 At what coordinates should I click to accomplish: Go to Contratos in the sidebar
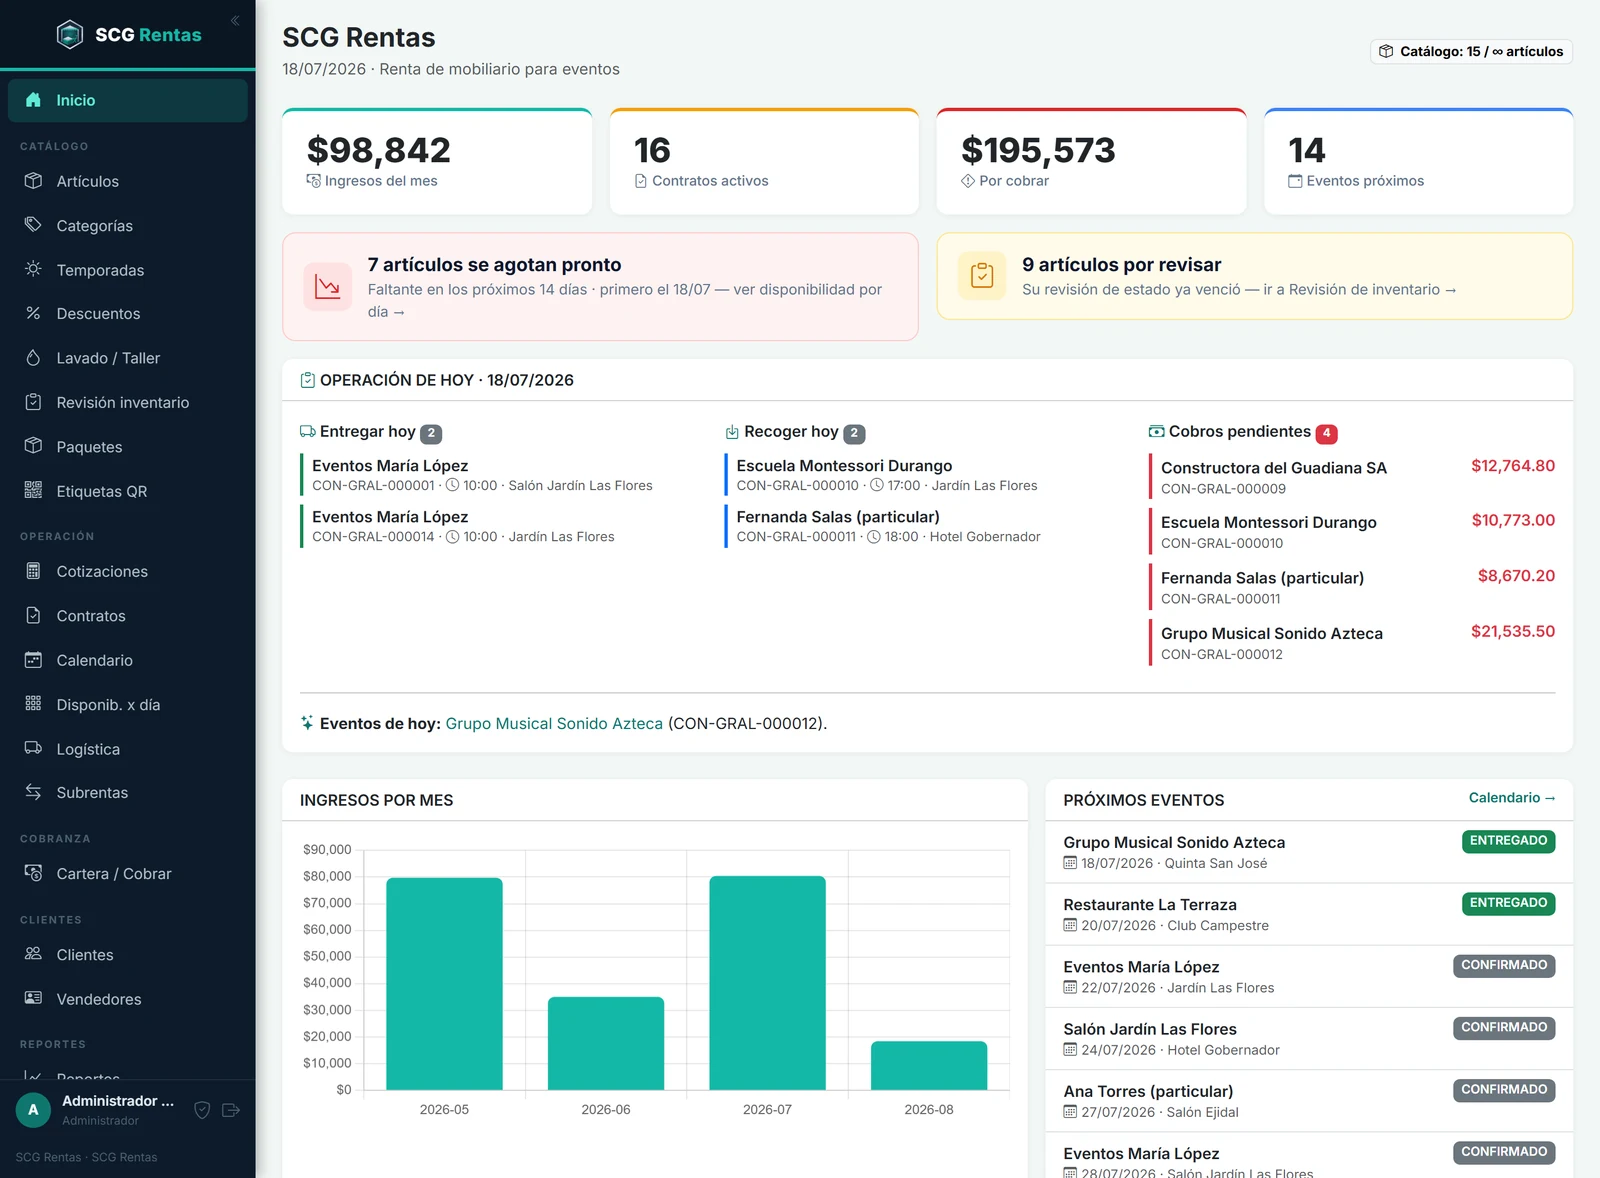pos(128,616)
